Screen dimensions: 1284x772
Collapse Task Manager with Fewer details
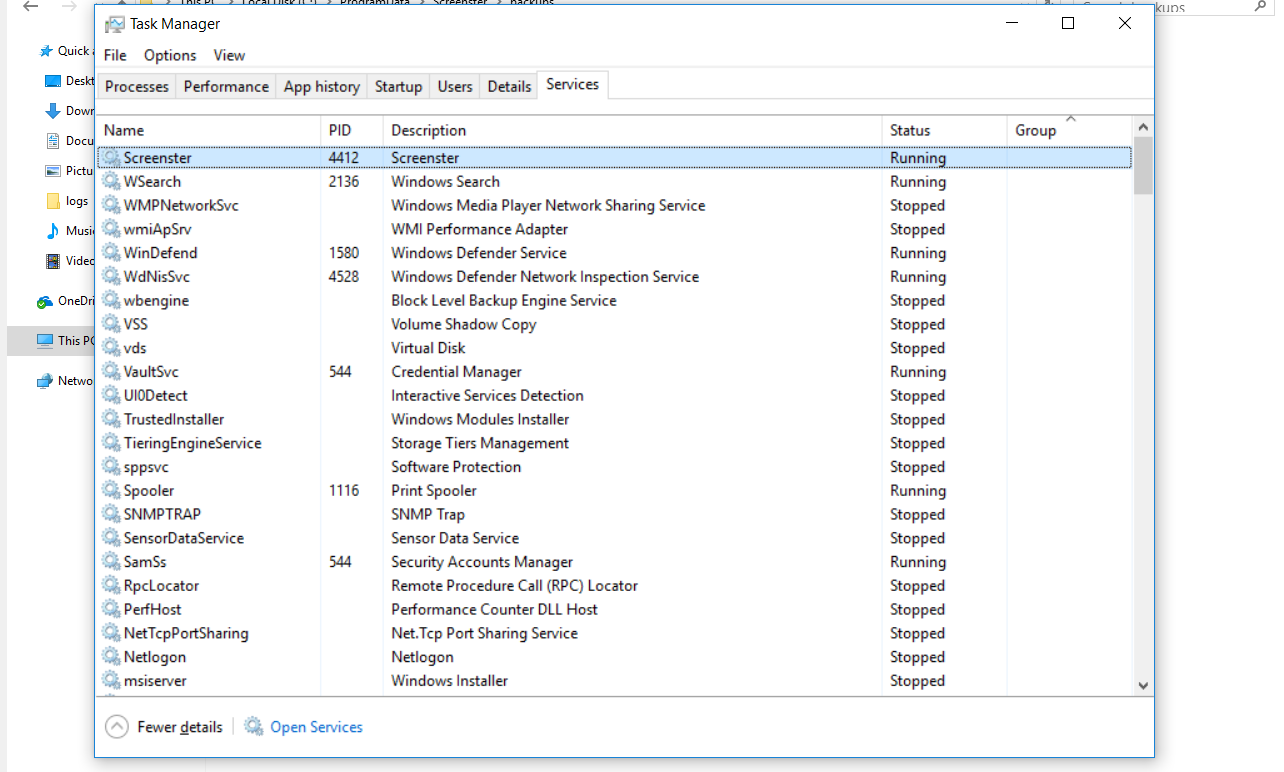coord(164,727)
